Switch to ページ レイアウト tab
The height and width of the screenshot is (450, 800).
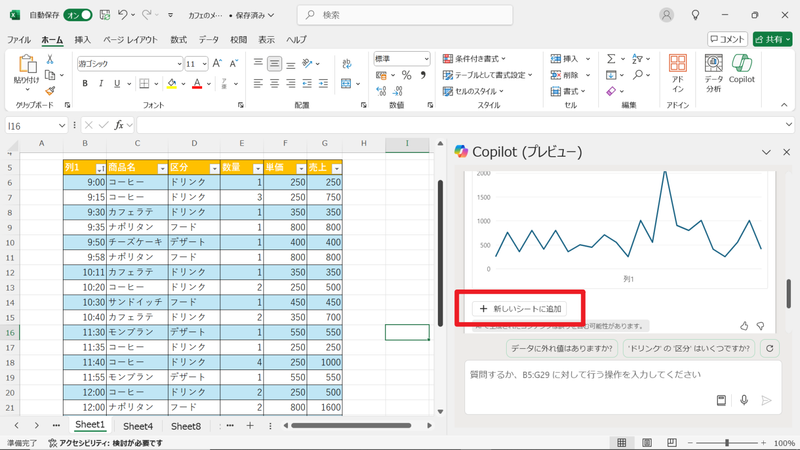click(131, 40)
